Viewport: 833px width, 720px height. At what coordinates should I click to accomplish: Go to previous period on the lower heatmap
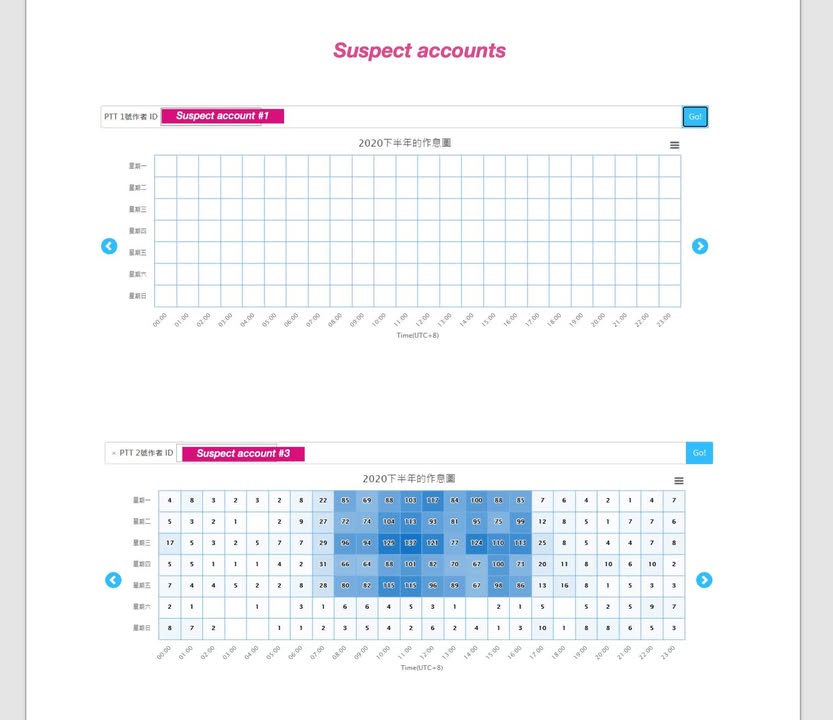tap(113, 580)
